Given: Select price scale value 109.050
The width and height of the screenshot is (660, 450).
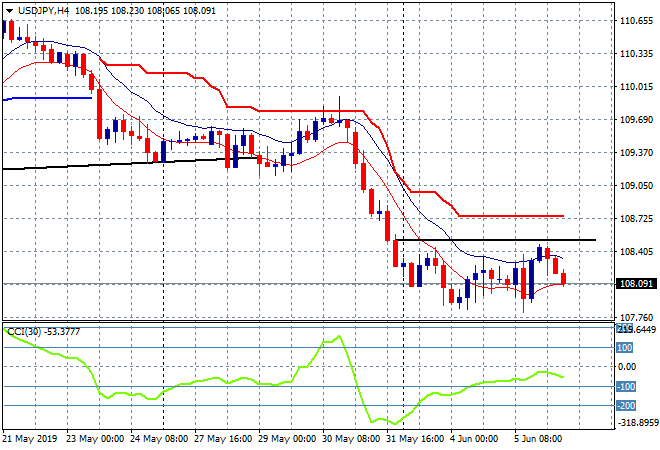Looking at the screenshot, I should 636,185.
